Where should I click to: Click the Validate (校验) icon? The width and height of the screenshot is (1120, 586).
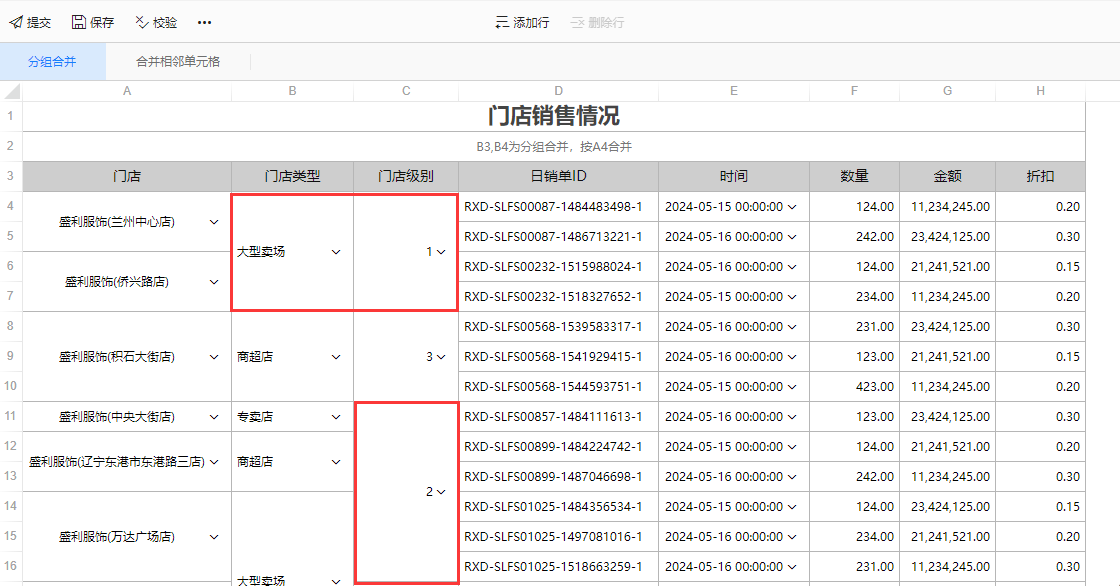141,22
